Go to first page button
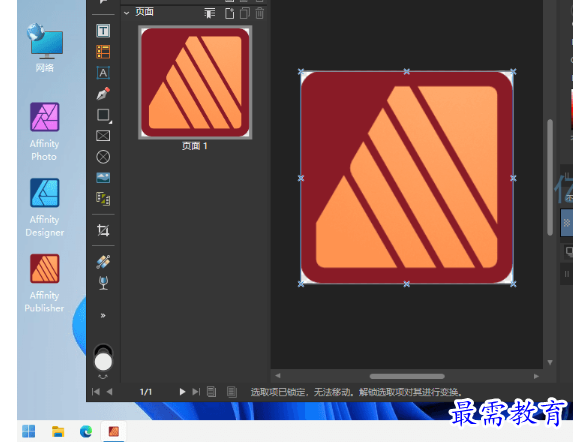Viewport: 573px width, 445px height. pyautogui.click(x=96, y=392)
